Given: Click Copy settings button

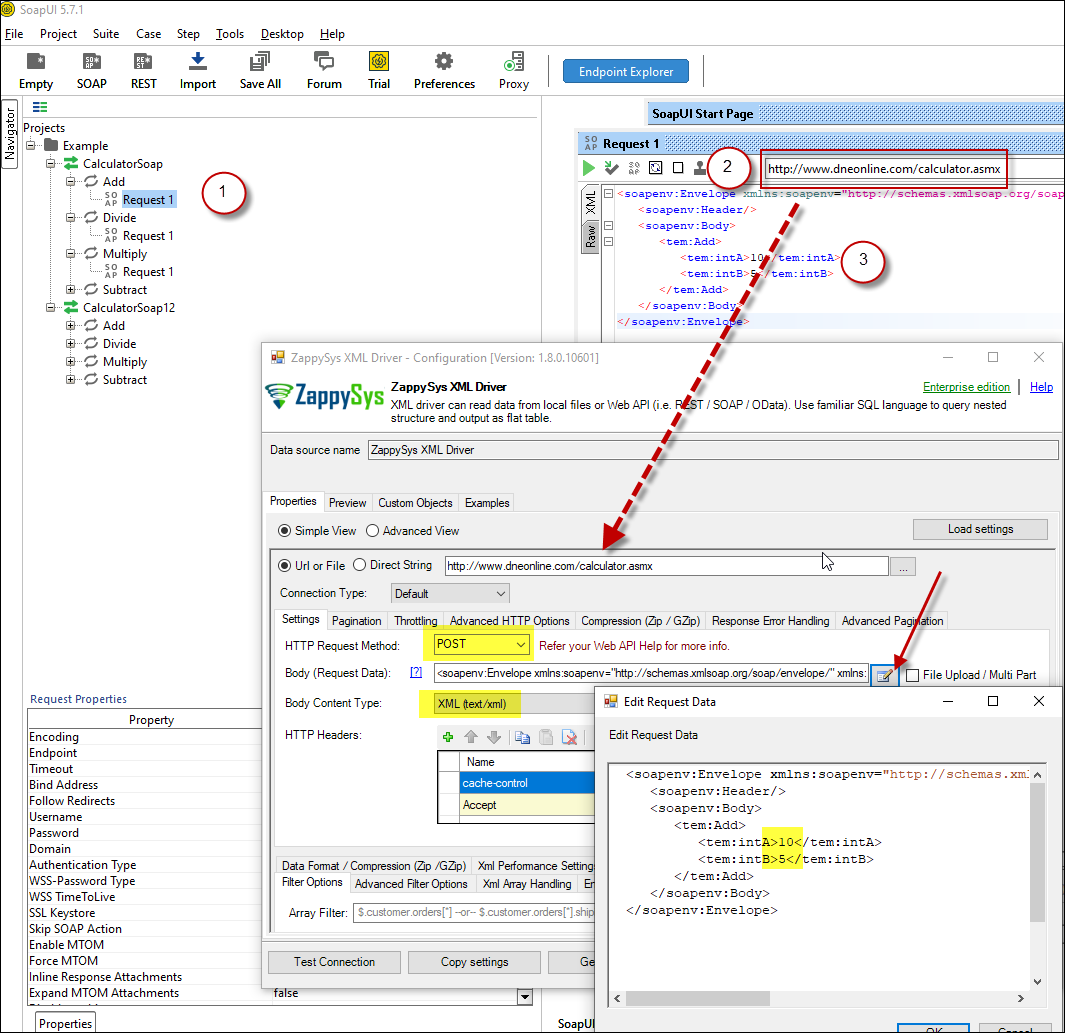Looking at the screenshot, I should pos(474,962).
